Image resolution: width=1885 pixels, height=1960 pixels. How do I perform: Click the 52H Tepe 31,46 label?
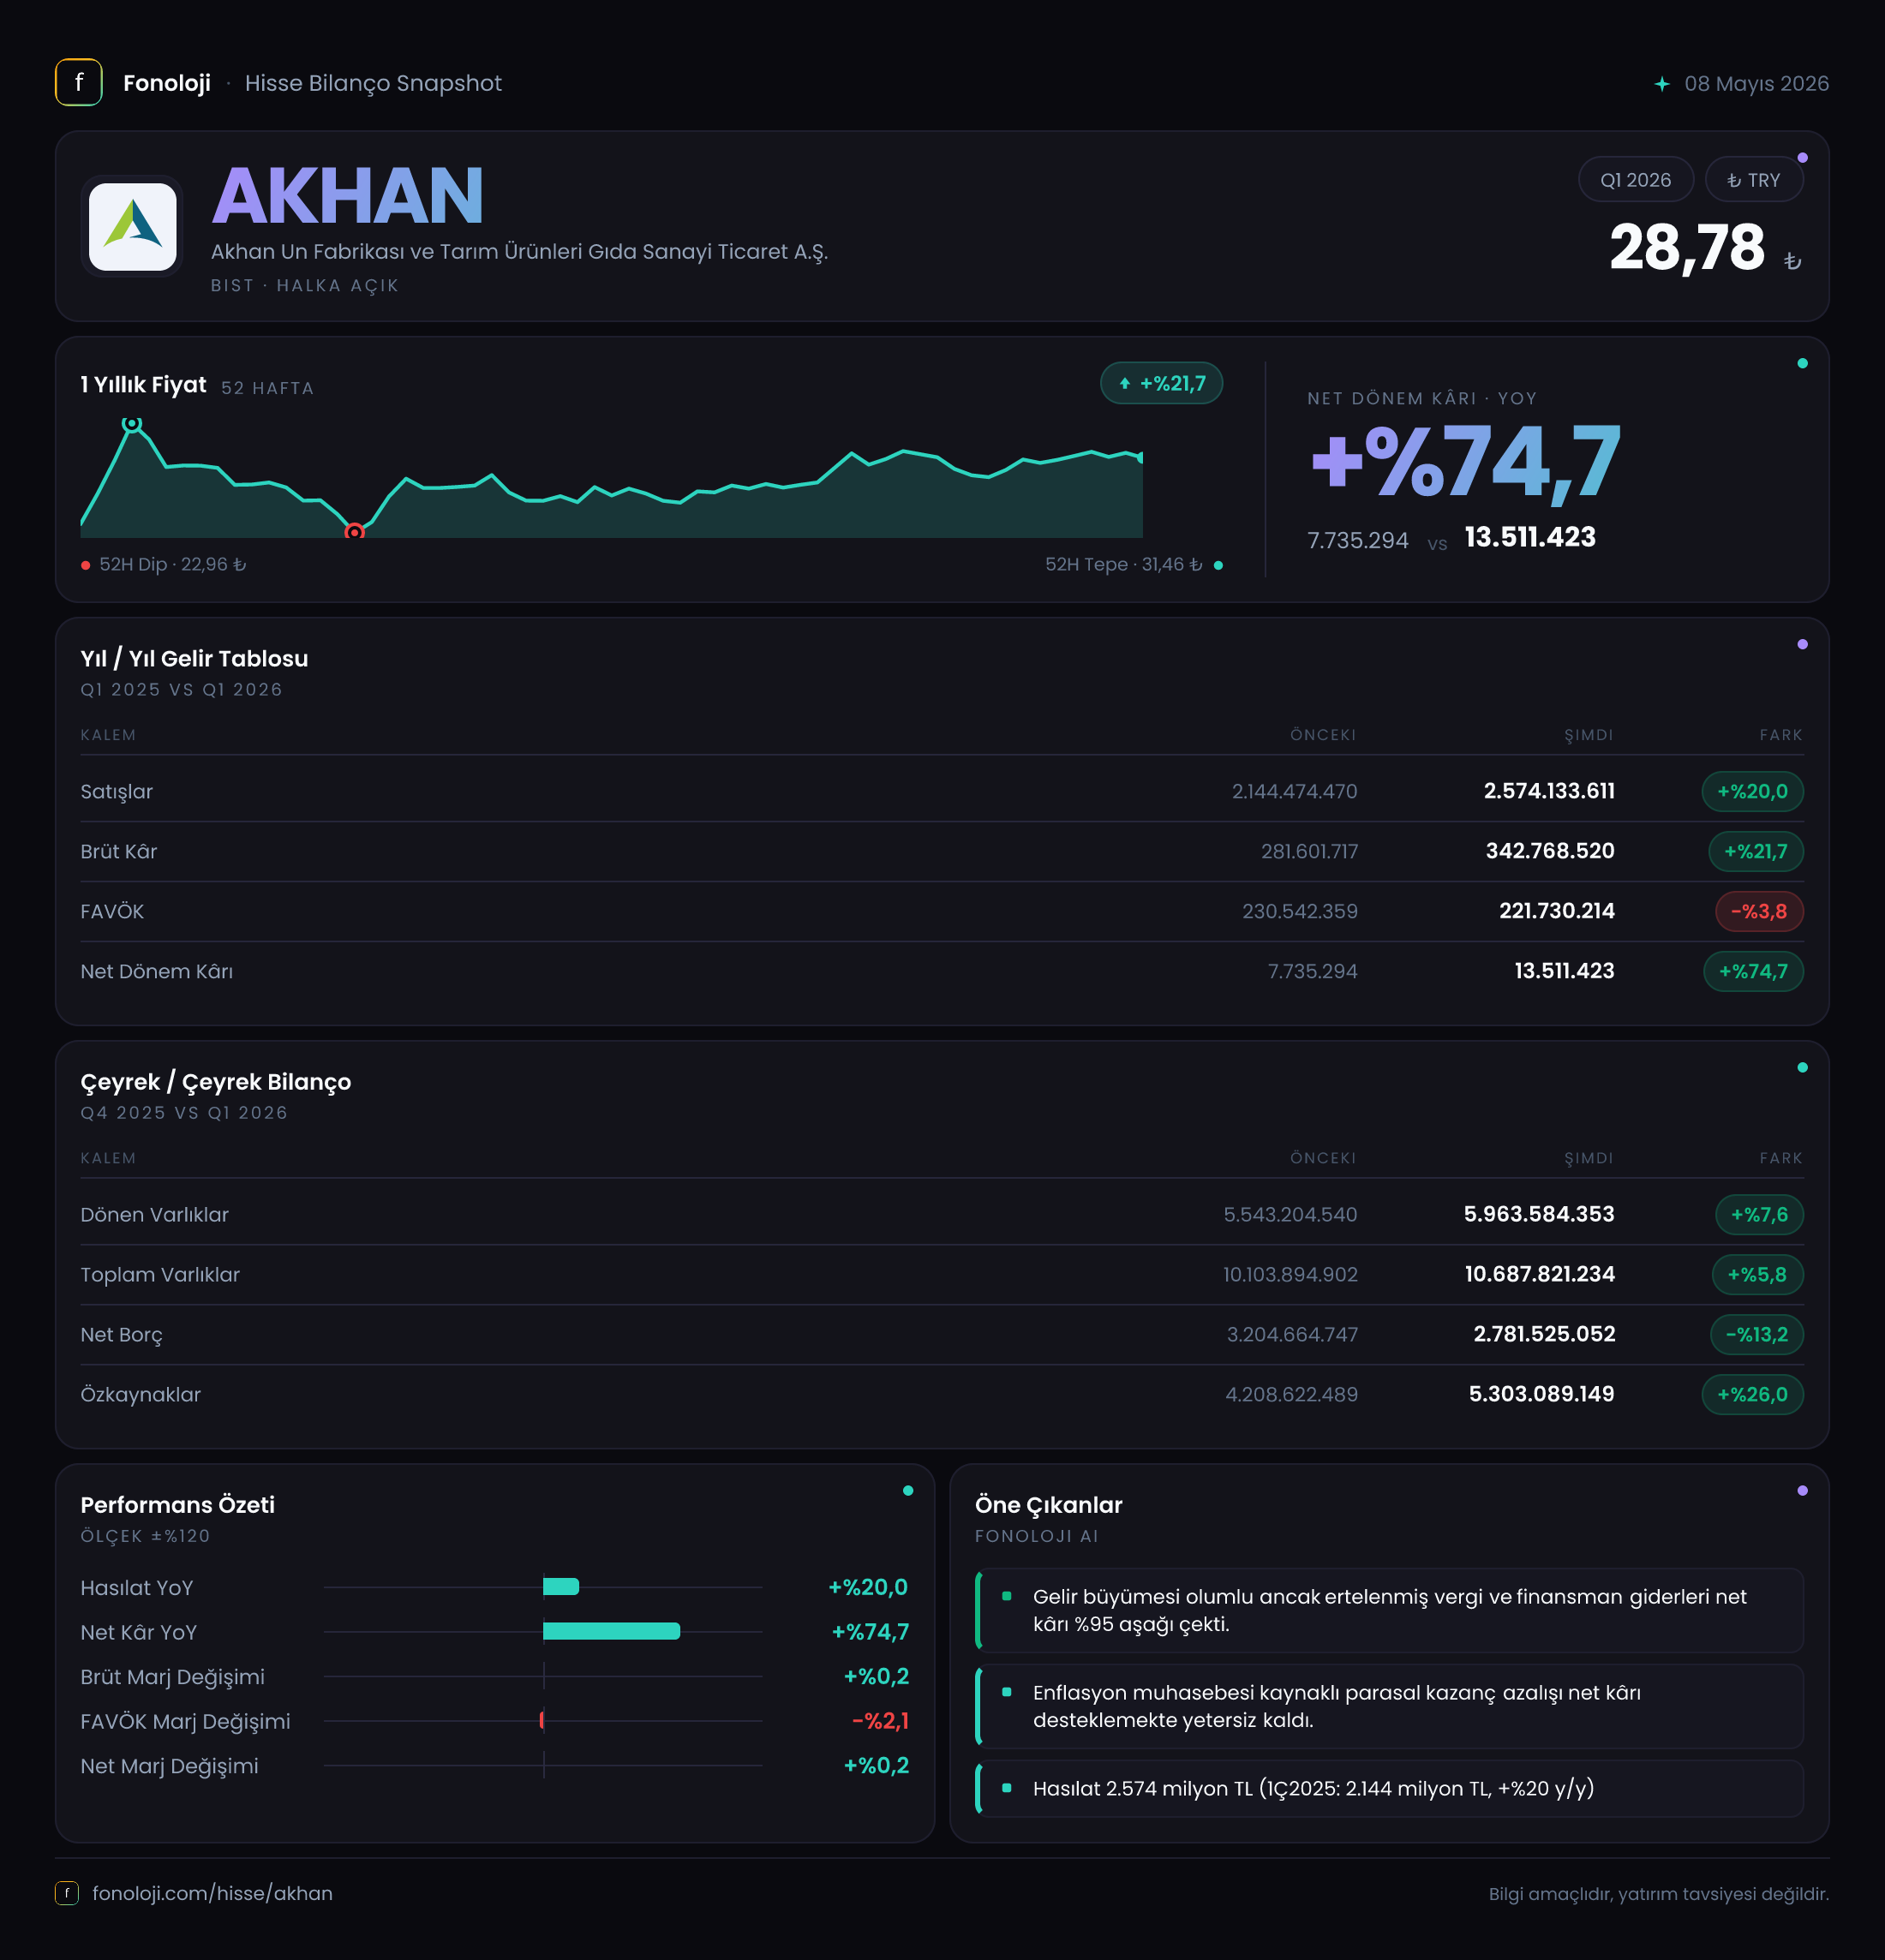(1123, 564)
